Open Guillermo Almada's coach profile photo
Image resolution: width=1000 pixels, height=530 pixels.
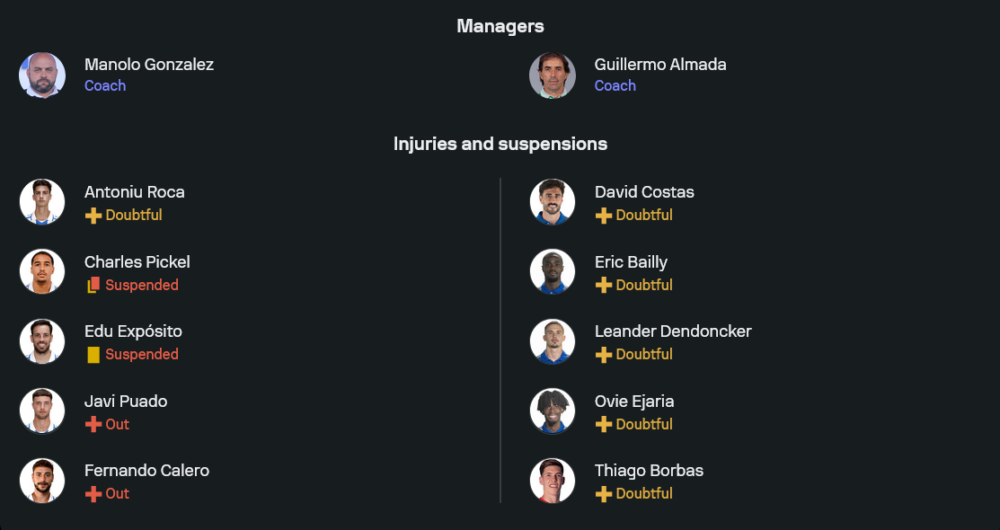[x=552, y=75]
